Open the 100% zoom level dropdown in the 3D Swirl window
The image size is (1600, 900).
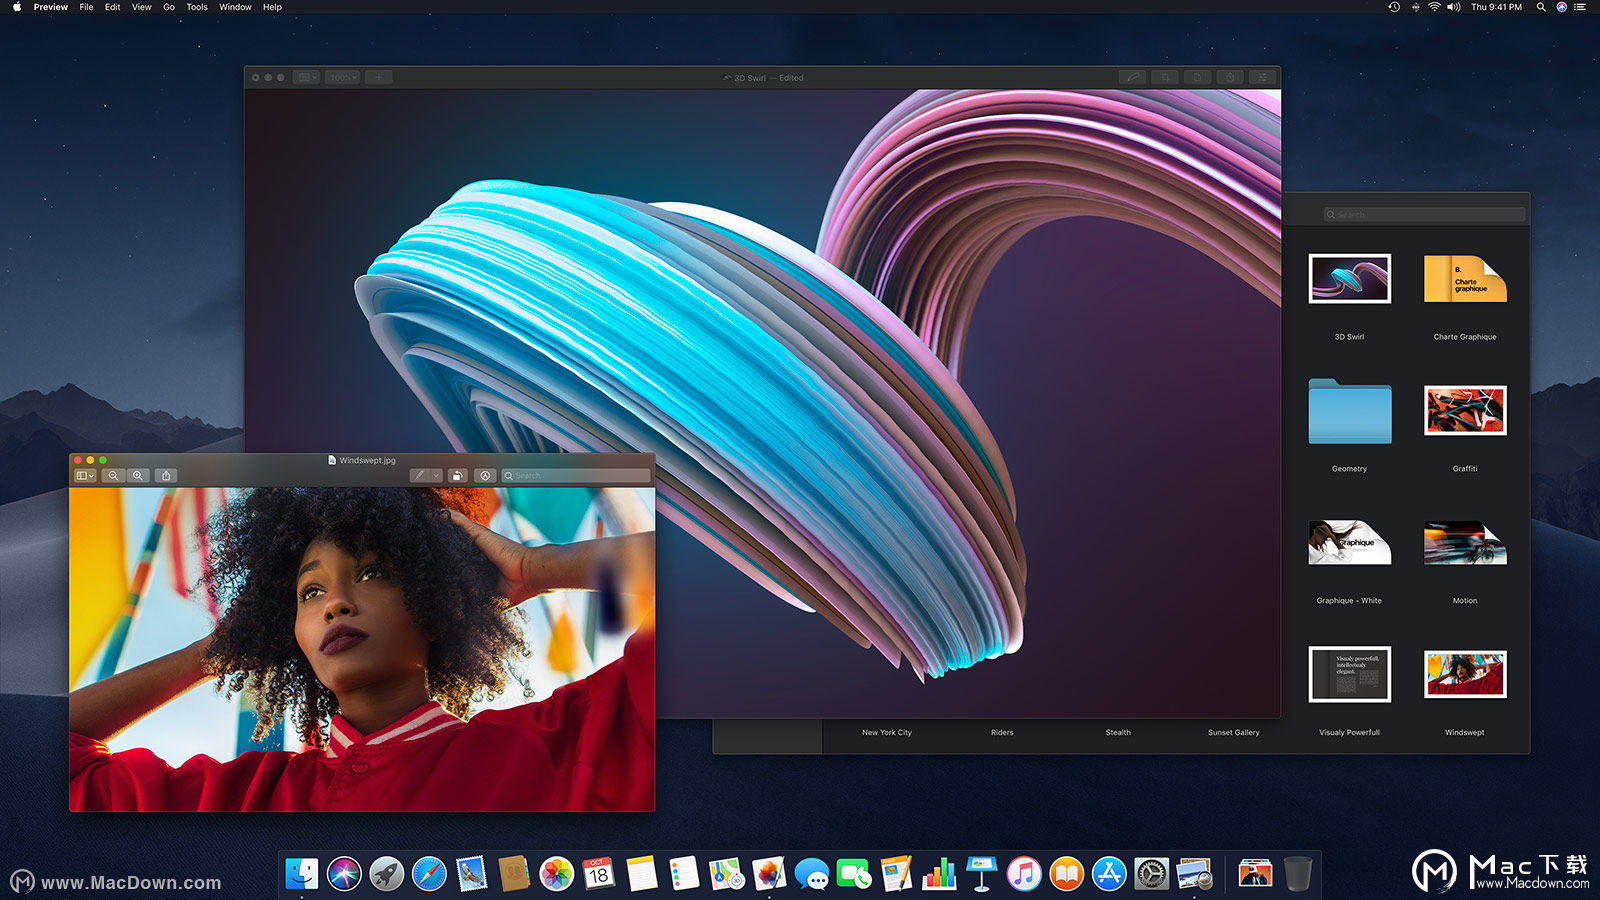pos(342,77)
